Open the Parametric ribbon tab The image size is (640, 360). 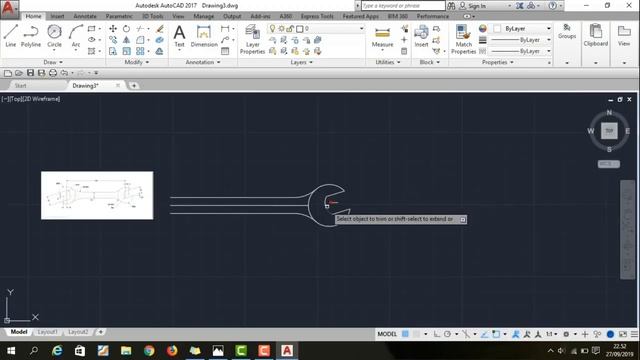(x=119, y=16)
